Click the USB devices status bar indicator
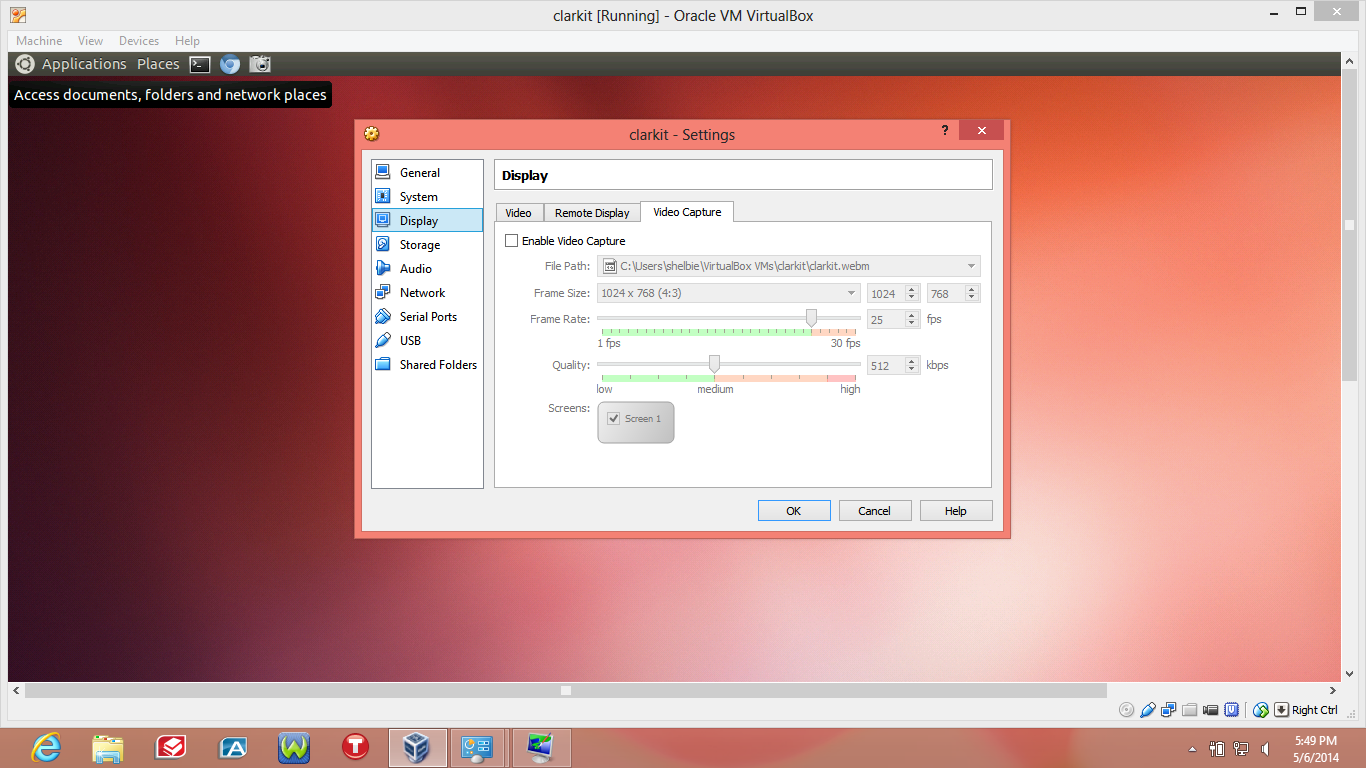The height and width of the screenshot is (768, 1366). point(1148,710)
